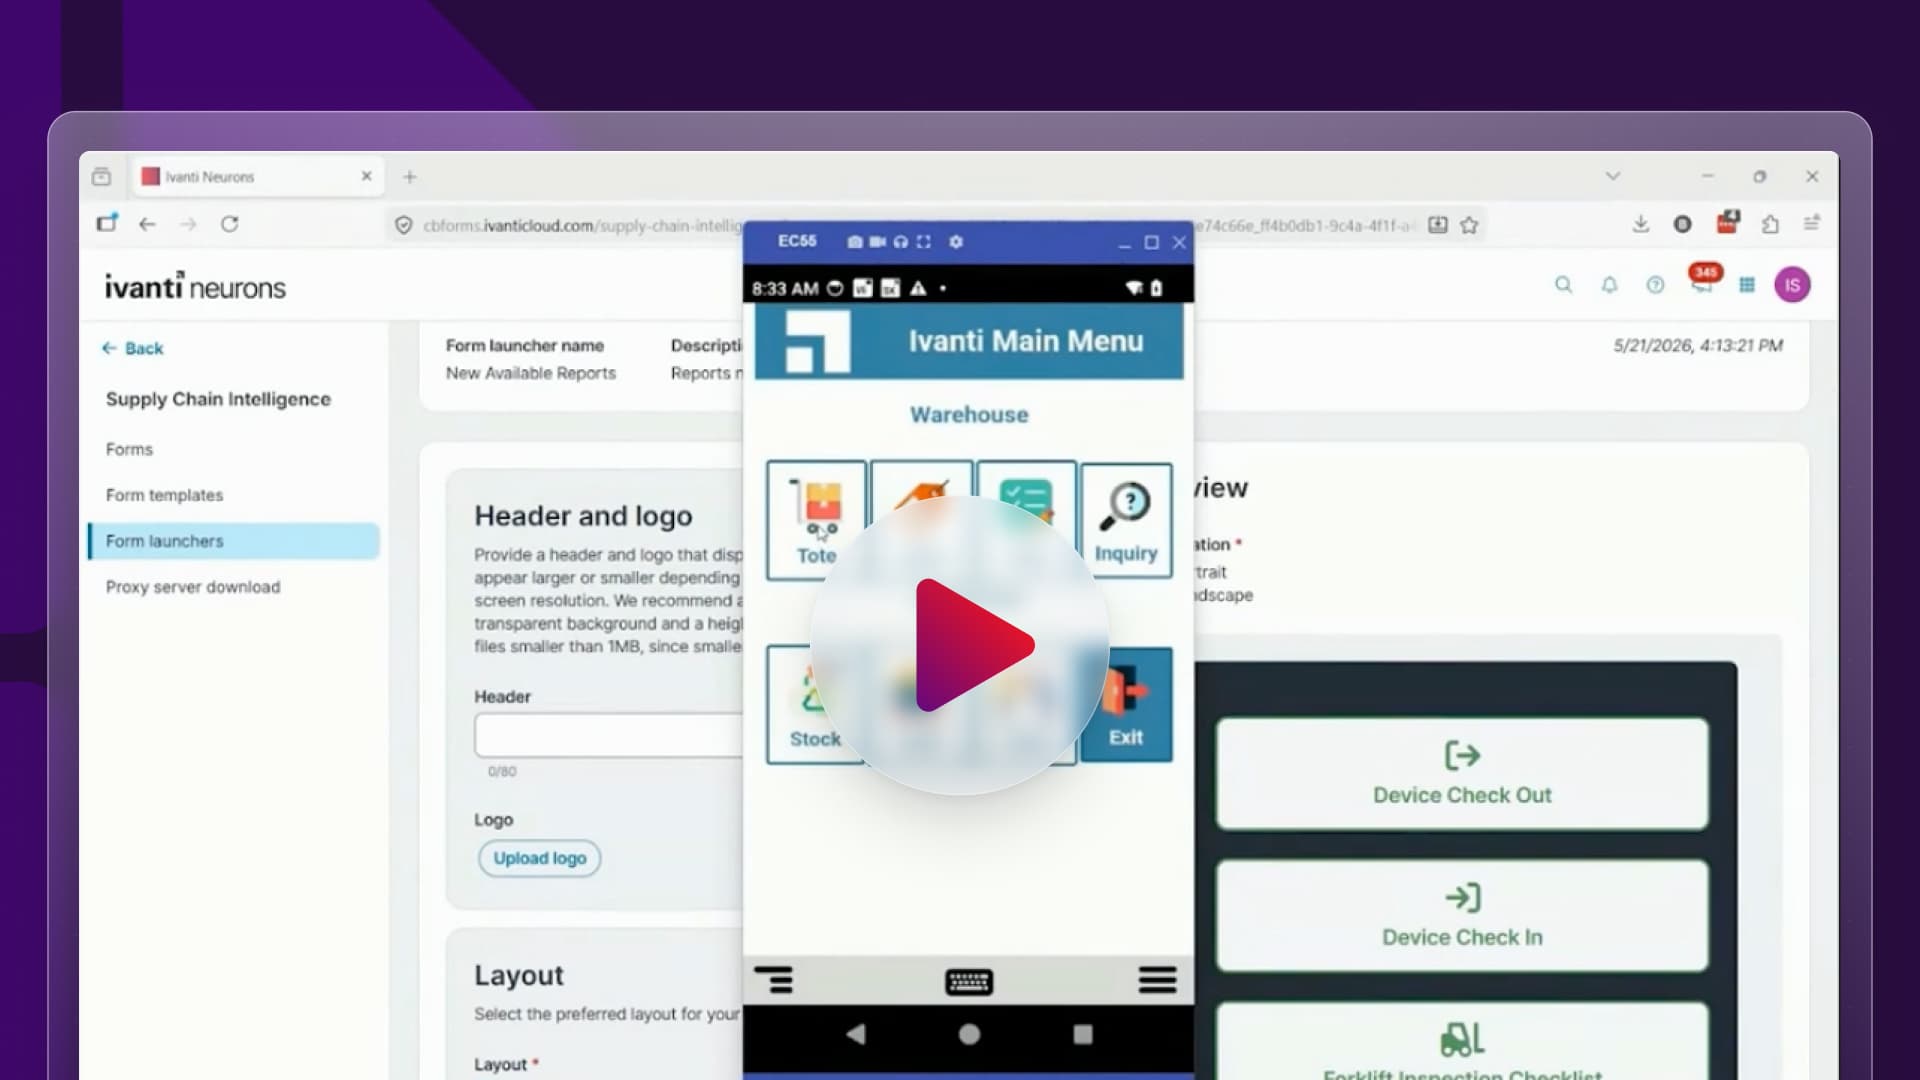Open the Inquiry menu tile
1920x1080 pixels.
click(1126, 520)
